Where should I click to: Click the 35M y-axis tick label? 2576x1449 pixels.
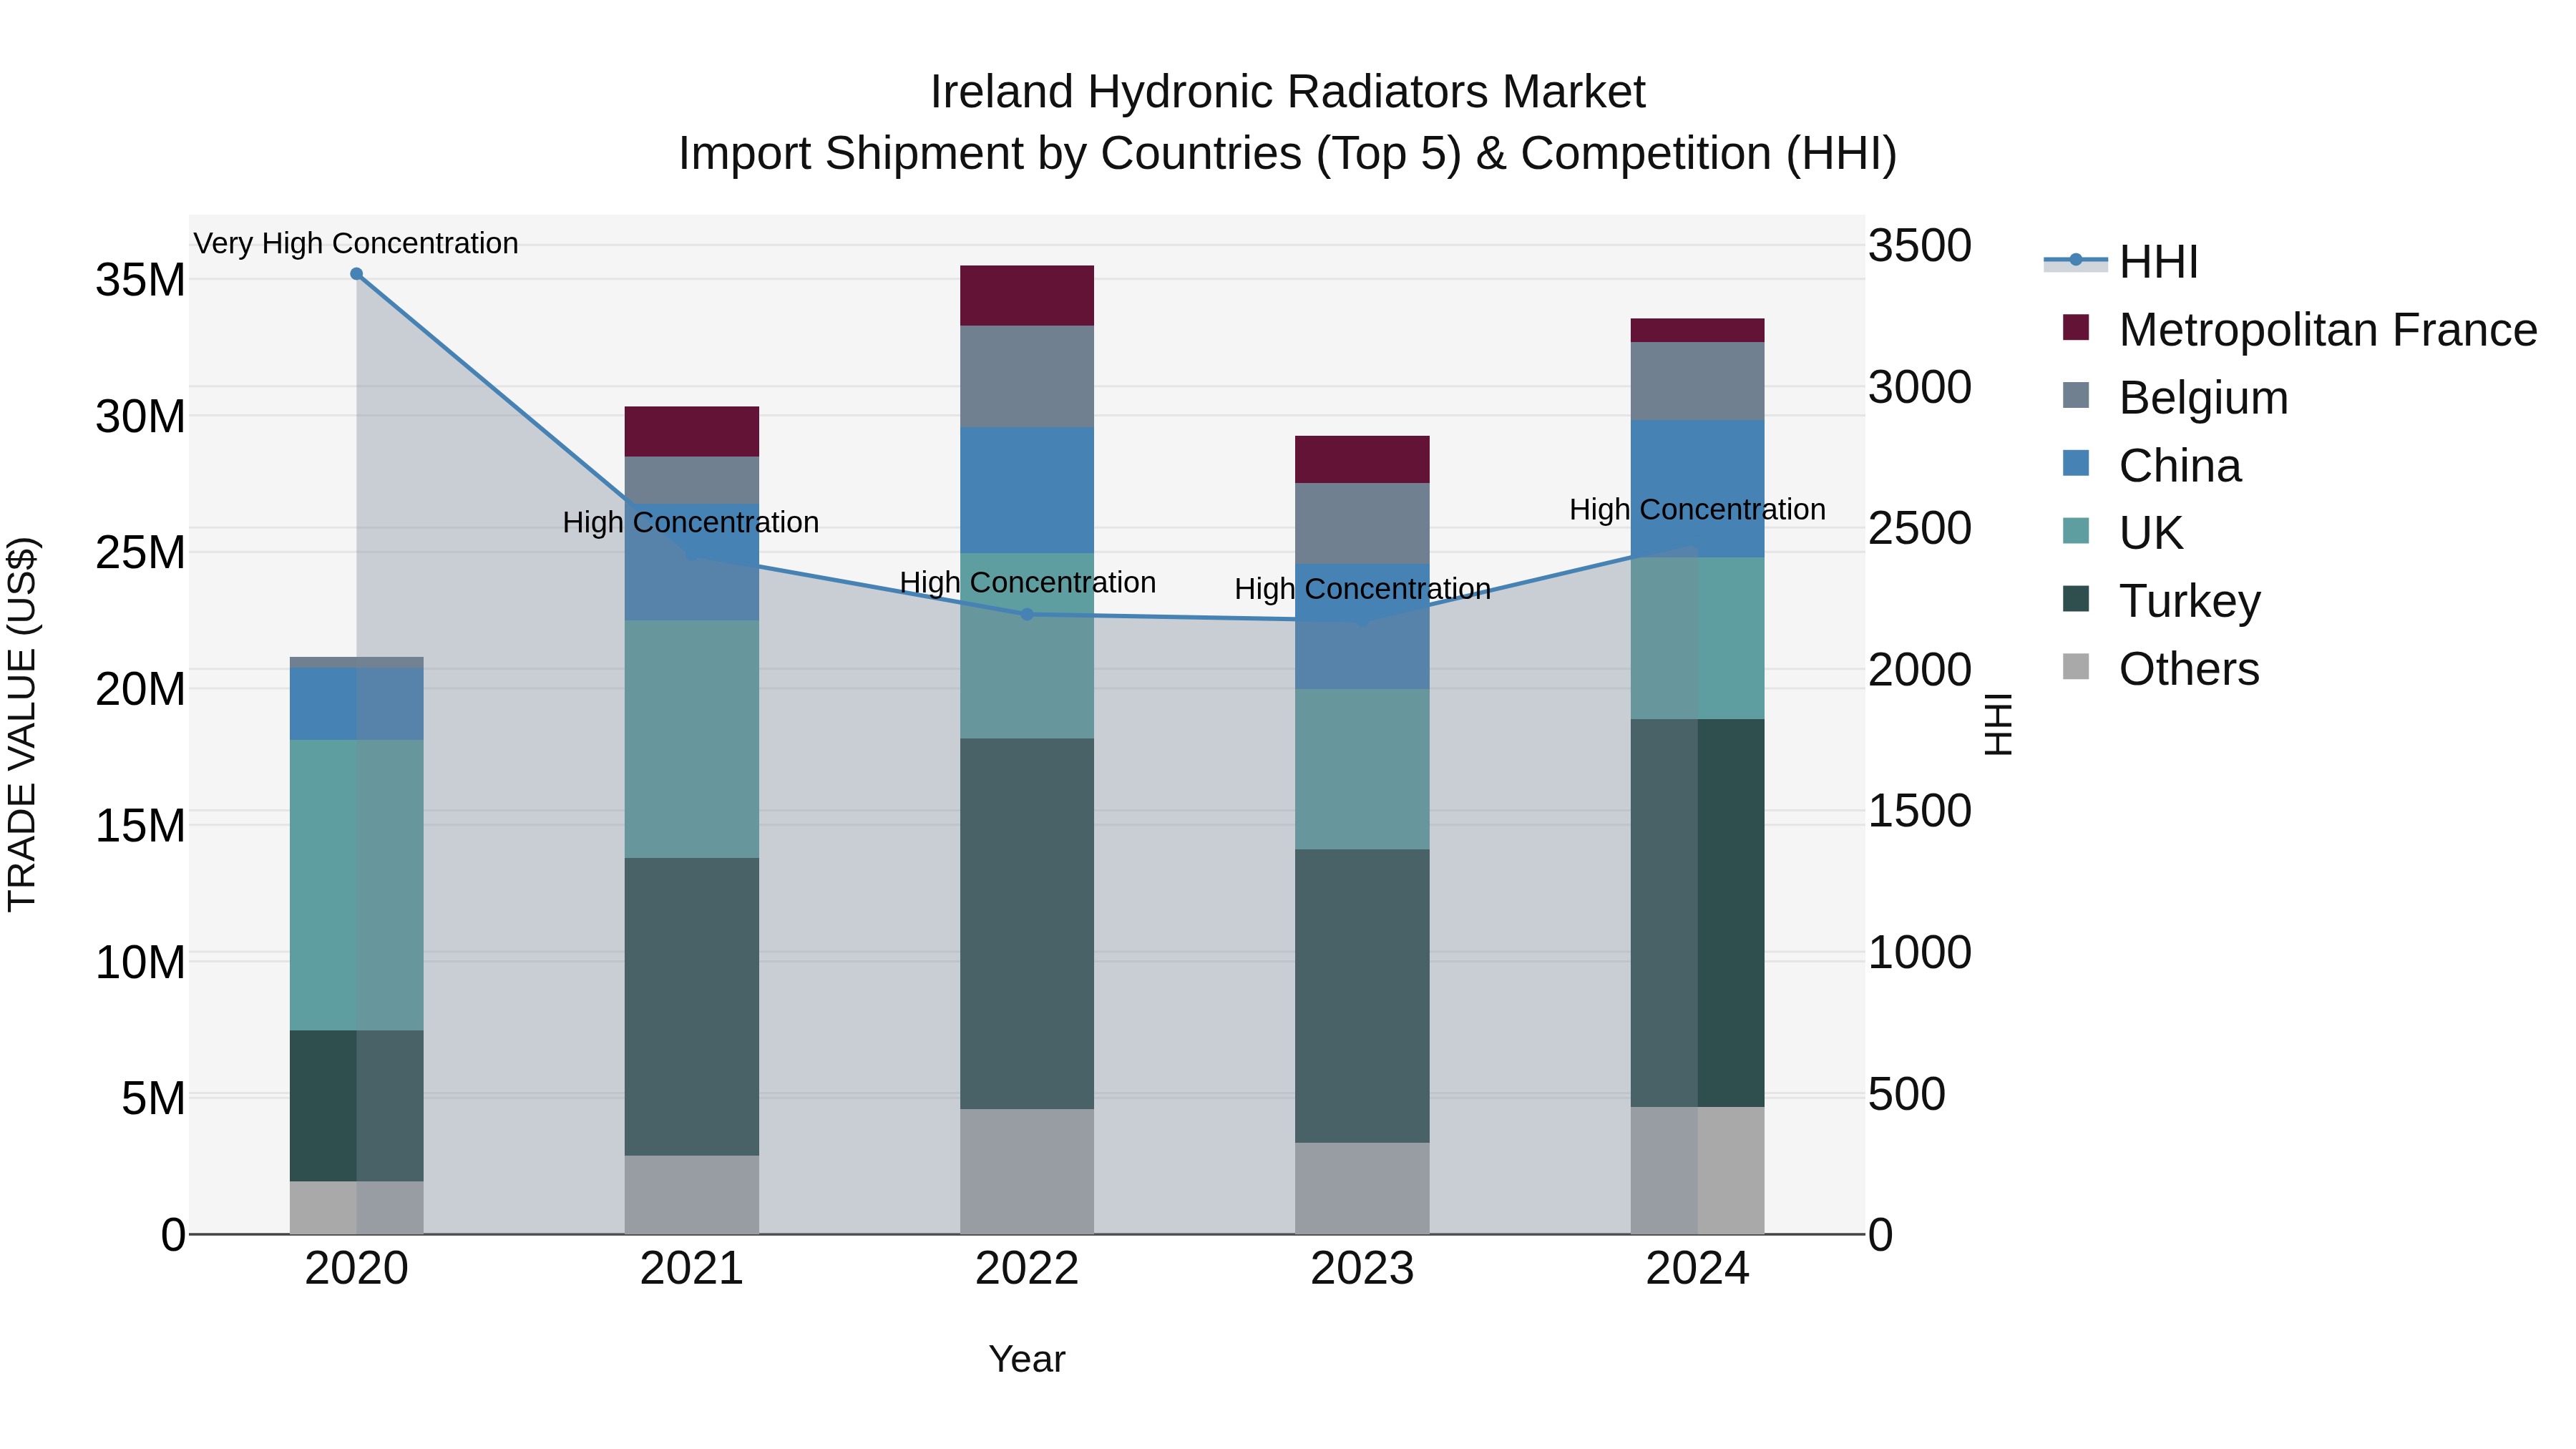141,280
